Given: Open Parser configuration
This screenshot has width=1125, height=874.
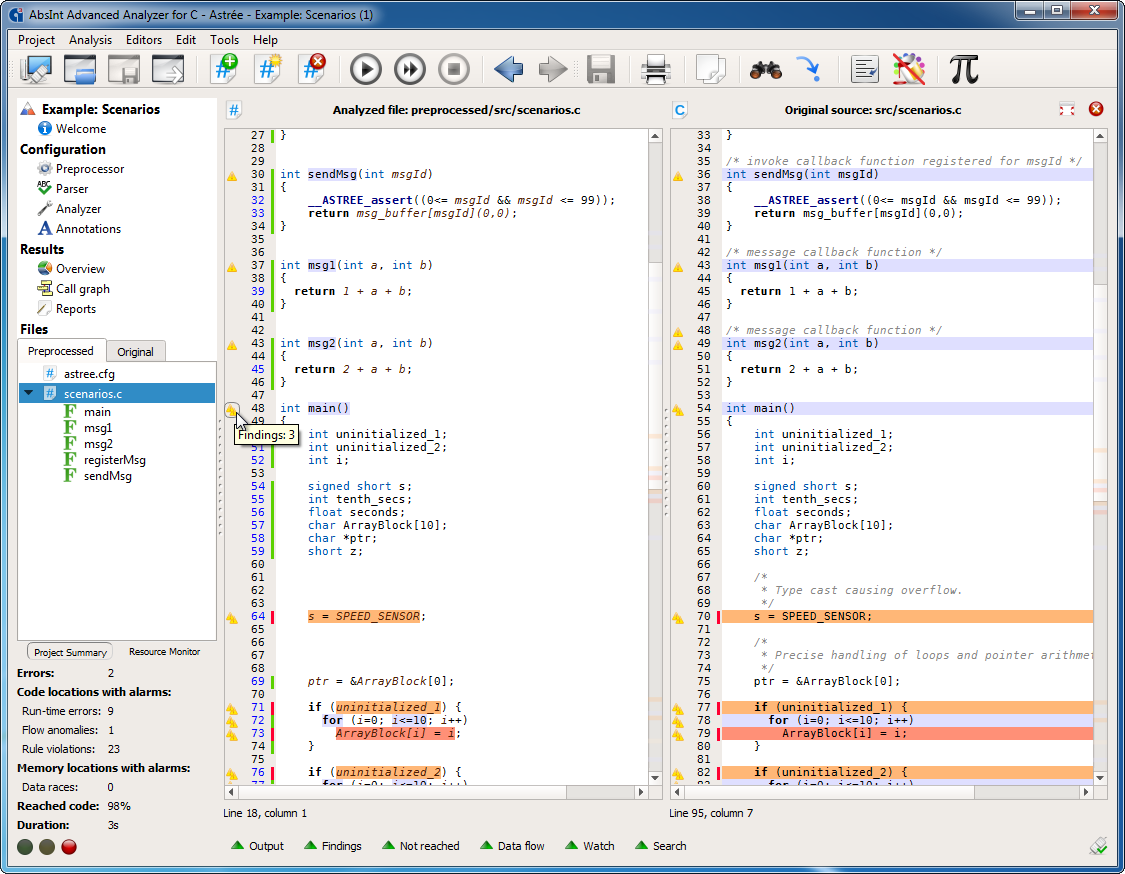Looking at the screenshot, I should pos(63,189).
